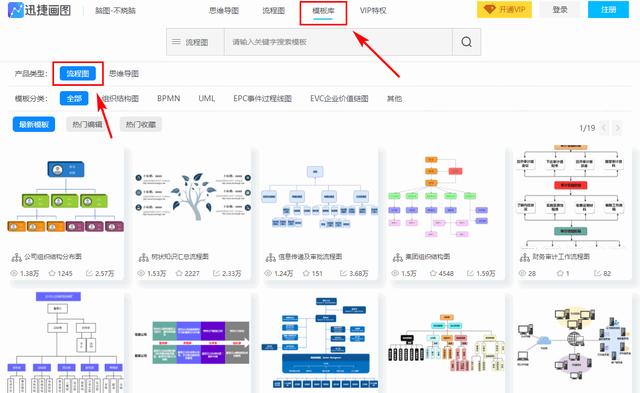Open the 公司组织结构分布图 template thumbnail

click(x=65, y=198)
